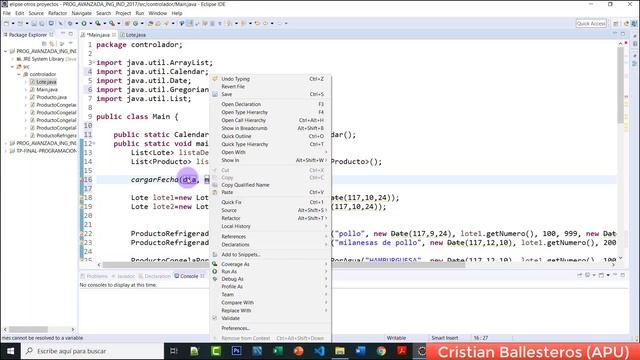Expand the TP-FINAL-PROGRAMACION project
Image resolution: width=640 pixels, height=360 pixels.
point(6,151)
